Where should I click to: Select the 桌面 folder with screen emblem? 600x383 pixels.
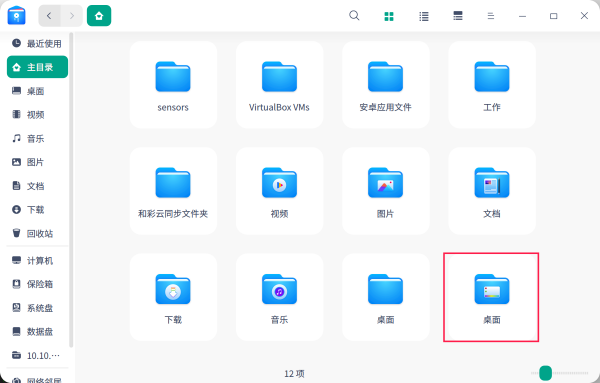492,289
